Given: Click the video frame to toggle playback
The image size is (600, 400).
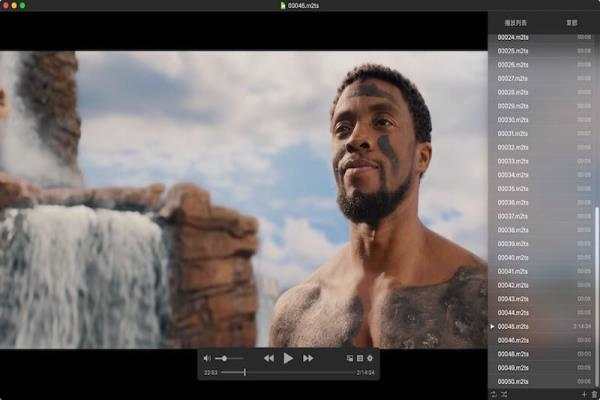Looking at the screenshot, I should click(244, 199).
